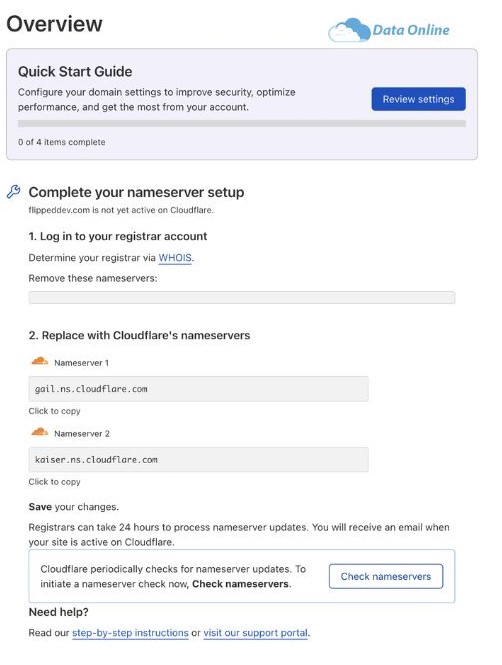This screenshot has height=665, width=502.
Task: Open the WHOIS link
Action: 175,258
